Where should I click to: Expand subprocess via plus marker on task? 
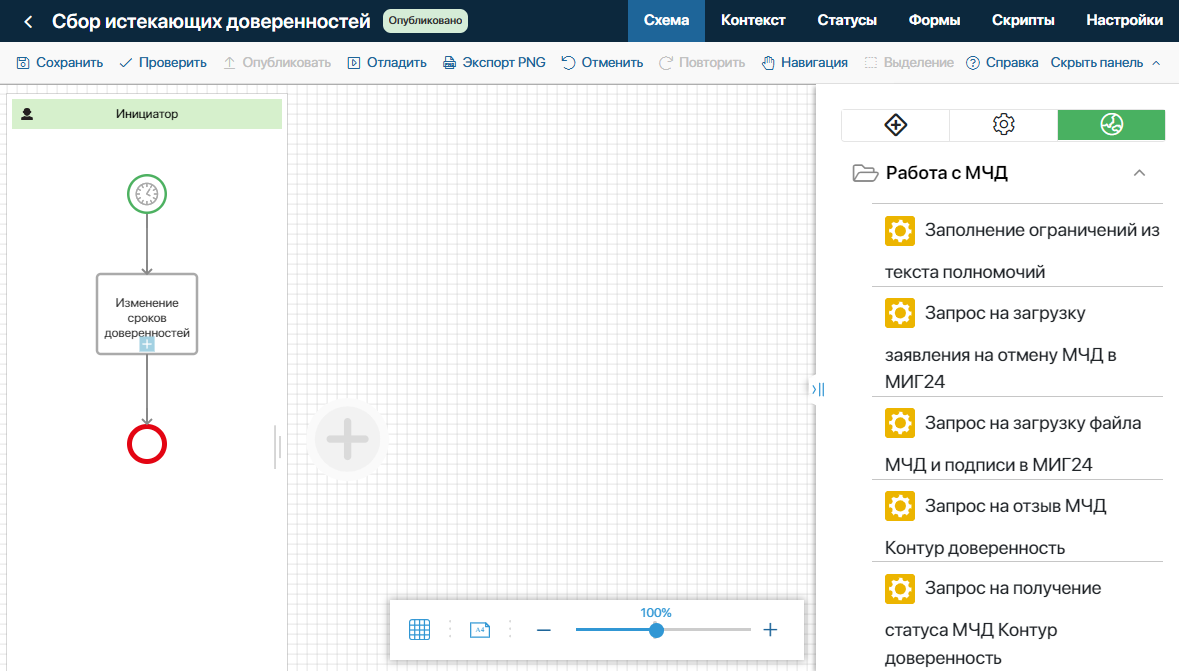click(x=147, y=345)
